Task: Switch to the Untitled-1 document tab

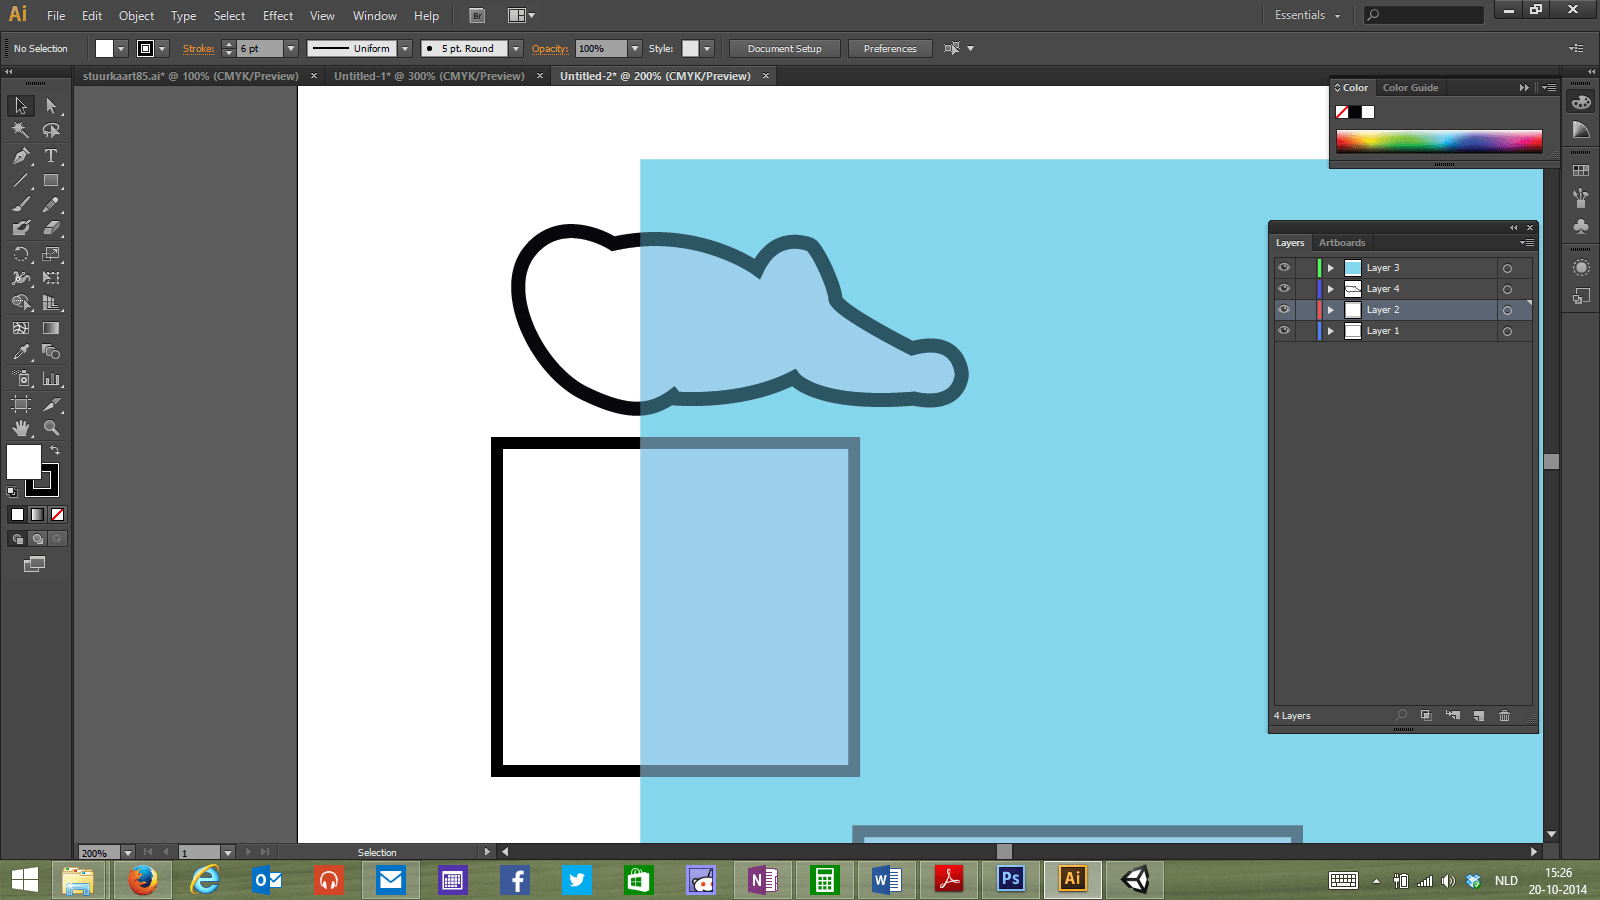Action: (x=430, y=75)
